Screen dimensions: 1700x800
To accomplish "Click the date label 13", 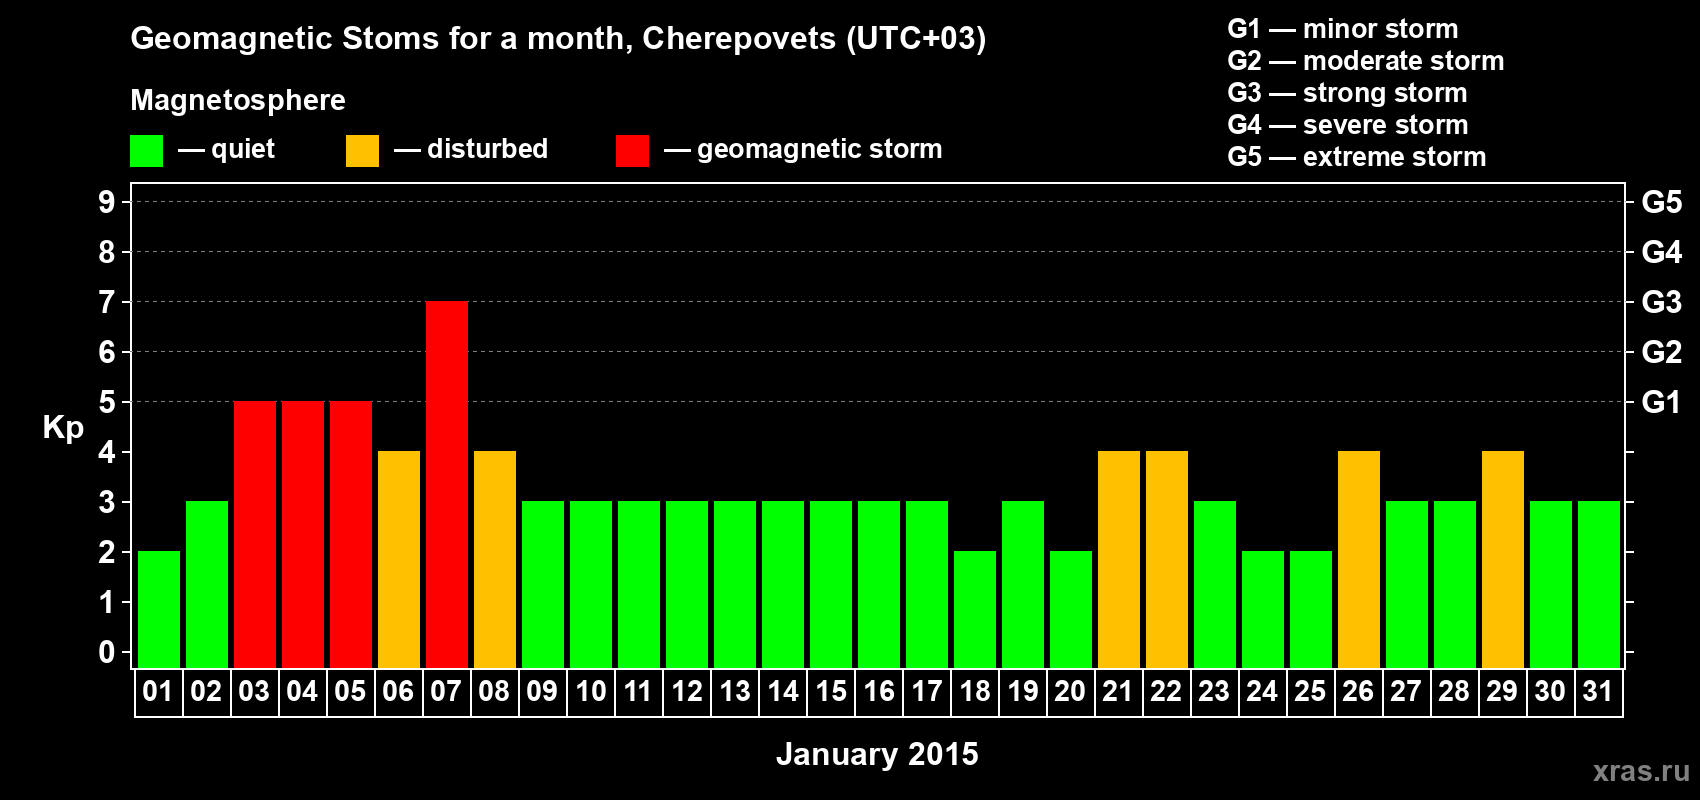I will point(734,692).
